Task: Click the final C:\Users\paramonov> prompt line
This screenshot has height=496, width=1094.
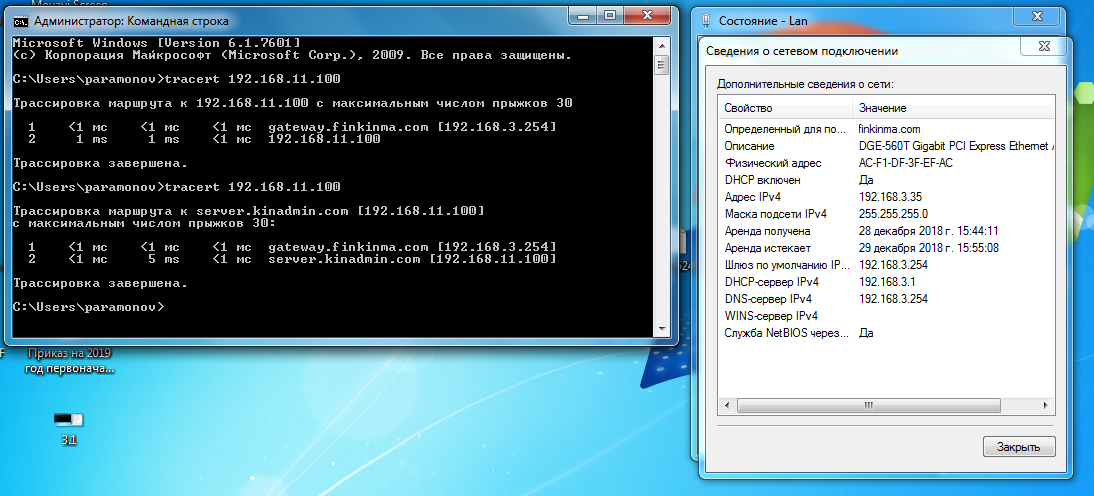Action: pos(89,307)
